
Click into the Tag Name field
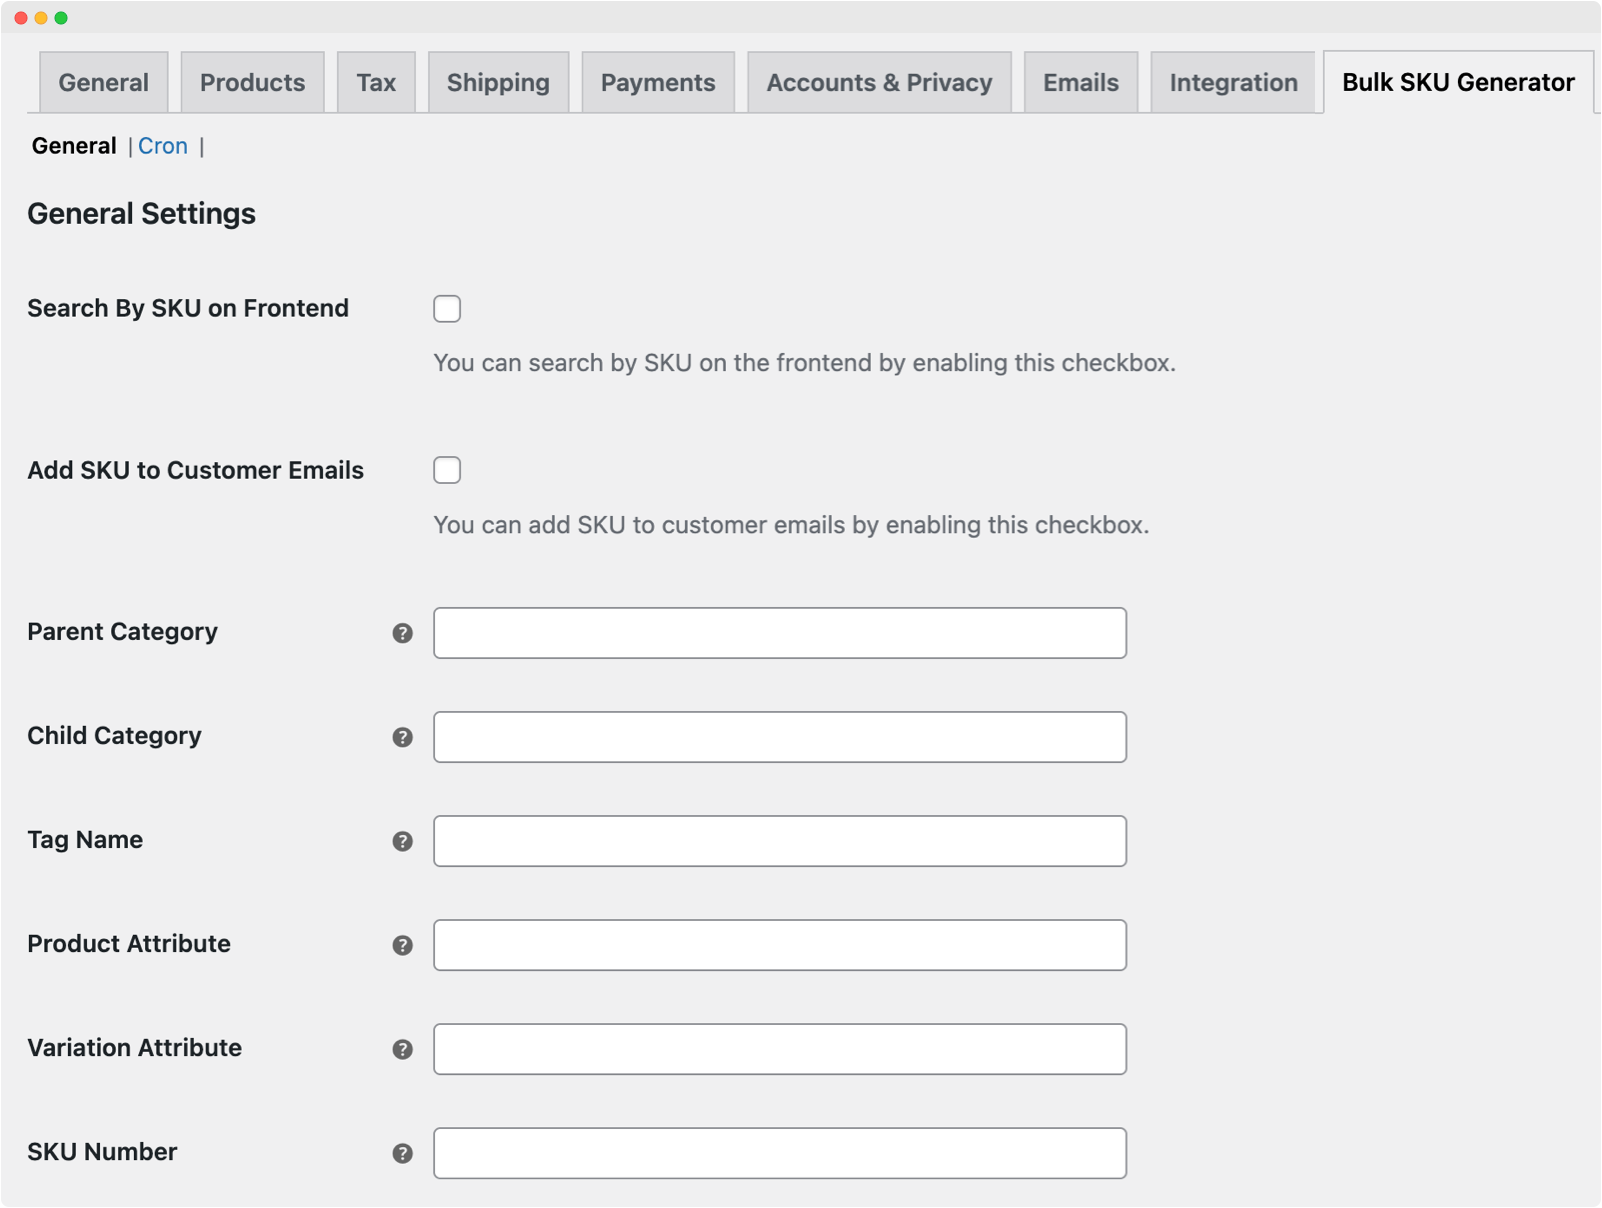(779, 841)
